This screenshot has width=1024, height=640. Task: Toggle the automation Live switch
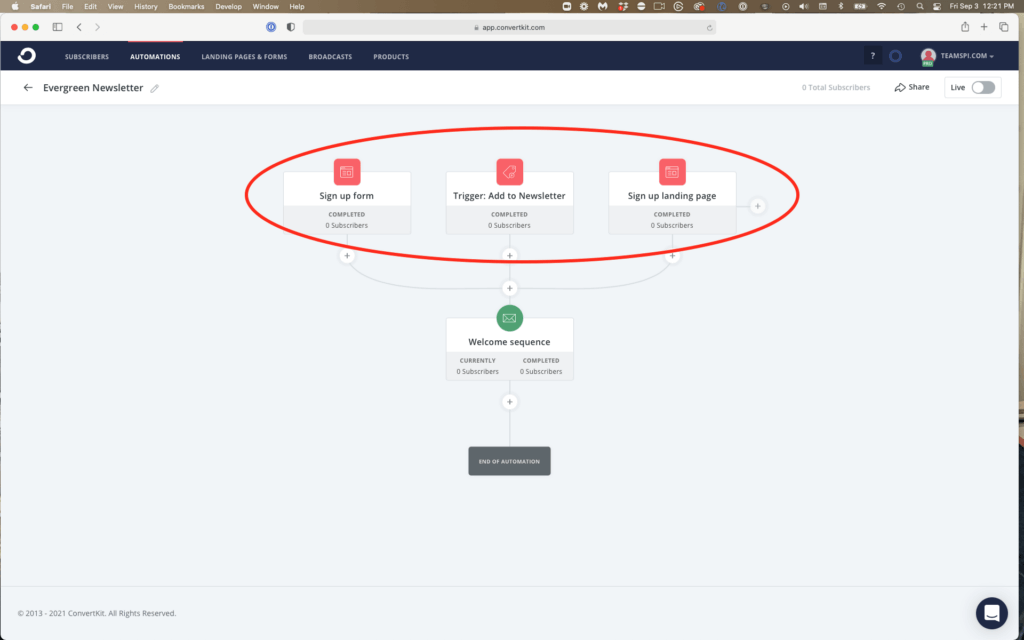coord(983,88)
